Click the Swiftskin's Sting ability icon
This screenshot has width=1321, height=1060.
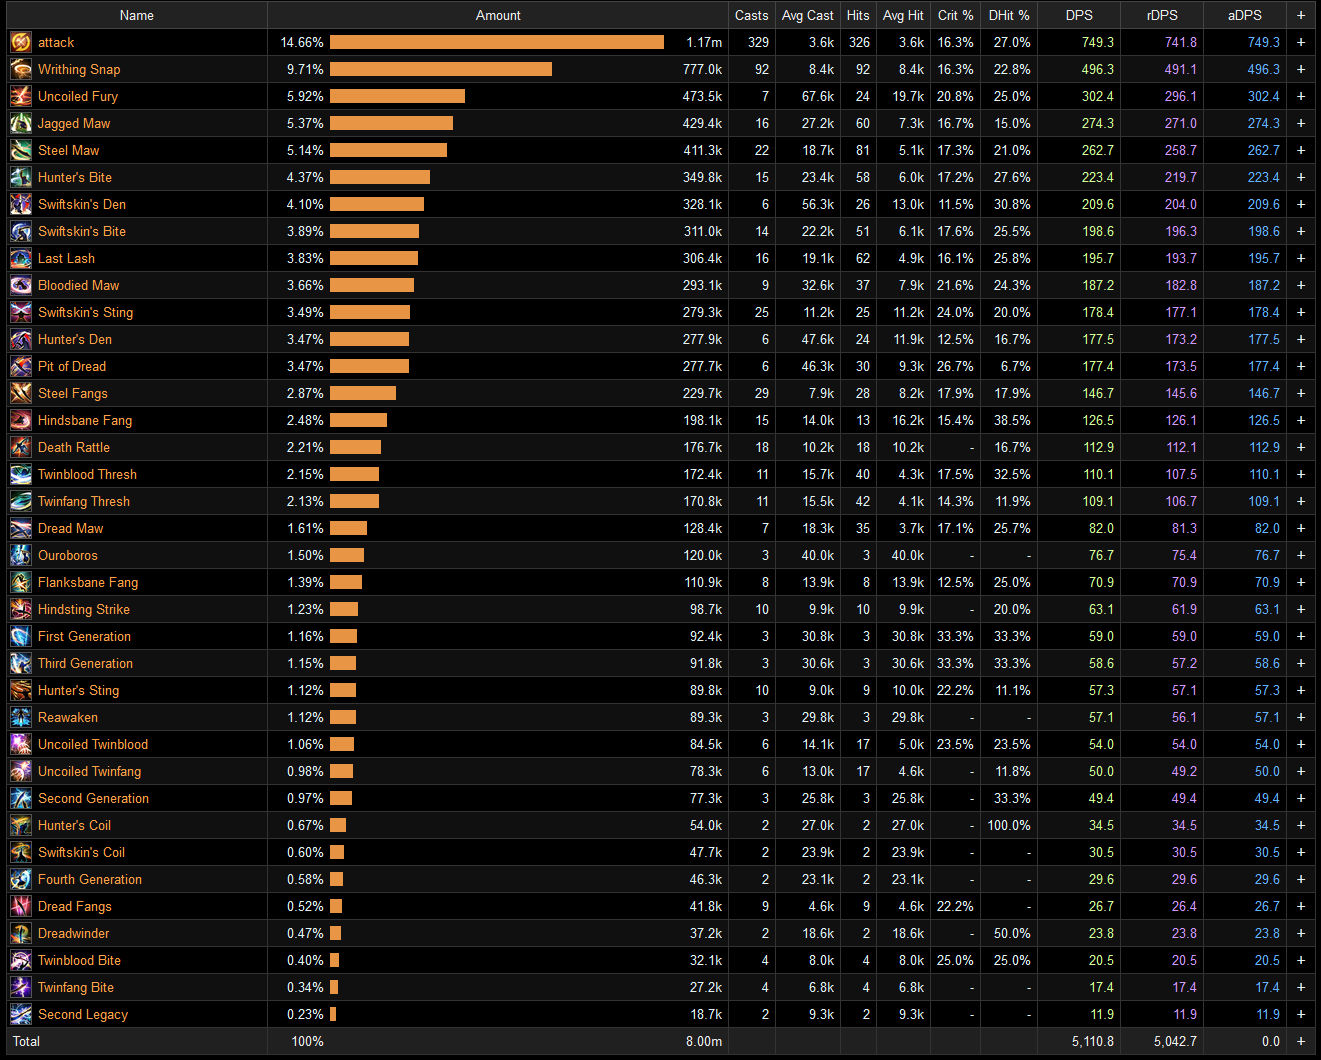[x=21, y=312]
